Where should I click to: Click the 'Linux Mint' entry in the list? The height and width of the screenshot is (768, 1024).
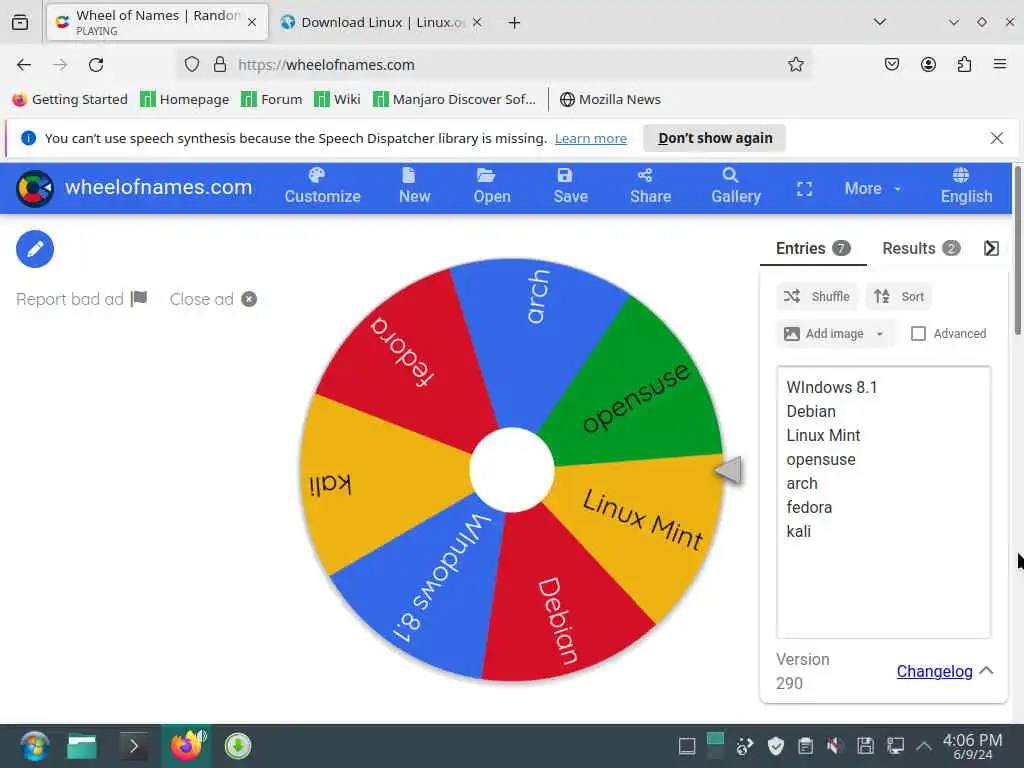[x=823, y=436]
